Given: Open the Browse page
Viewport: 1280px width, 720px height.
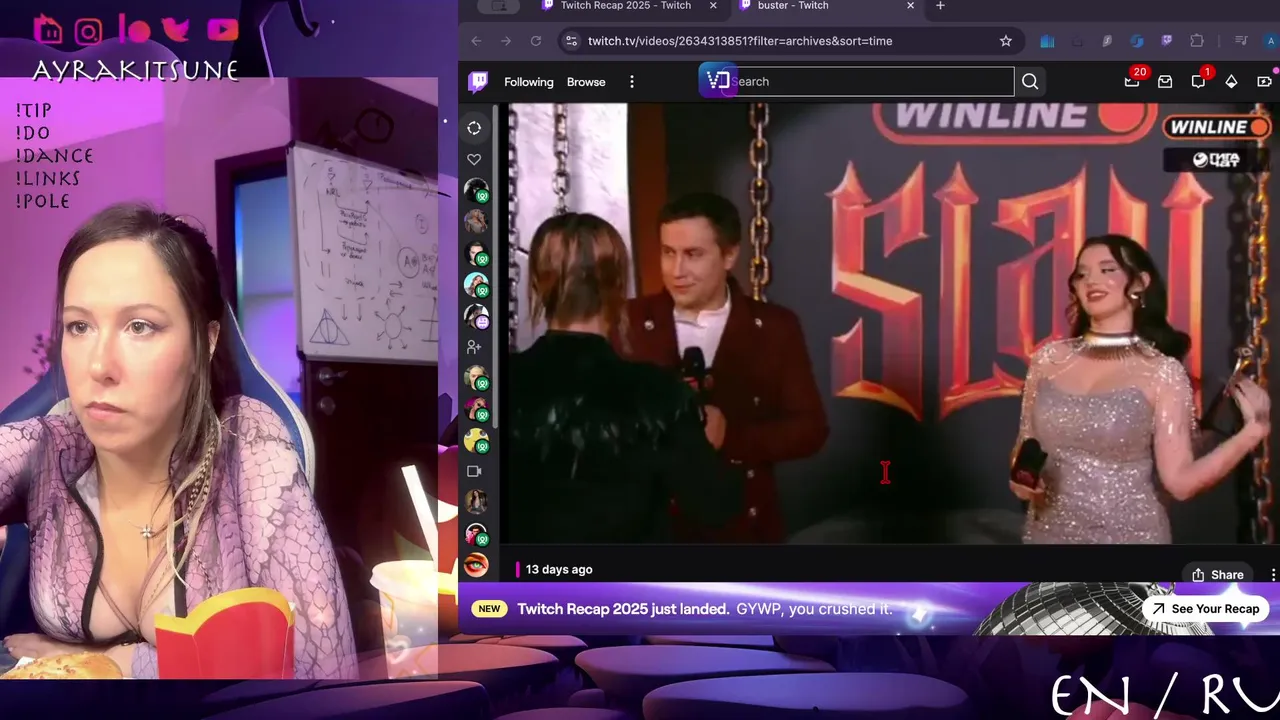Looking at the screenshot, I should pyautogui.click(x=586, y=82).
